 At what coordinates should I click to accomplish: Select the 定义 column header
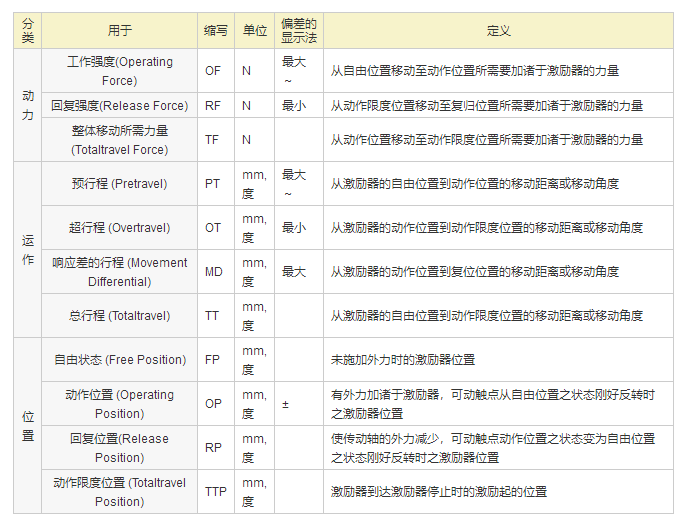click(x=498, y=31)
